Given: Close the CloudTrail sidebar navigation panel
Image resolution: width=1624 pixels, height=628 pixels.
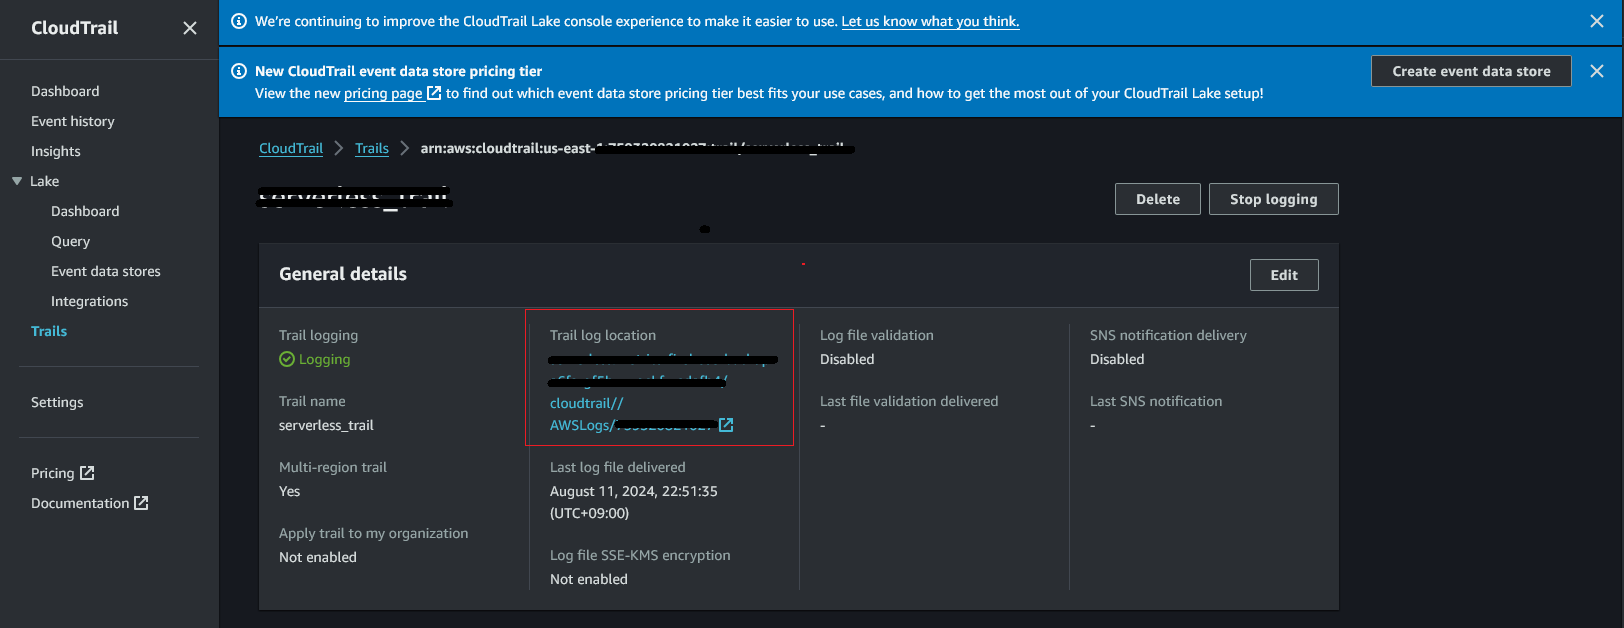Looking at the screenshot, I should point(190,28).
